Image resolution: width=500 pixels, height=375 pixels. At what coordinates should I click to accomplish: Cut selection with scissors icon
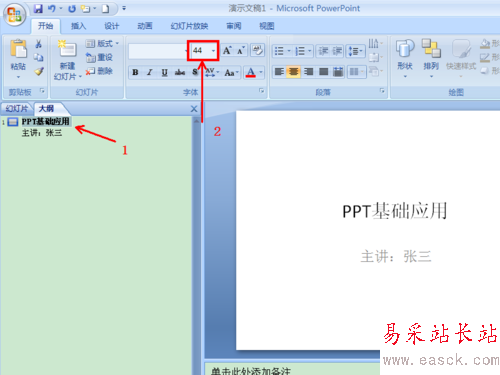tap(38, 44)
